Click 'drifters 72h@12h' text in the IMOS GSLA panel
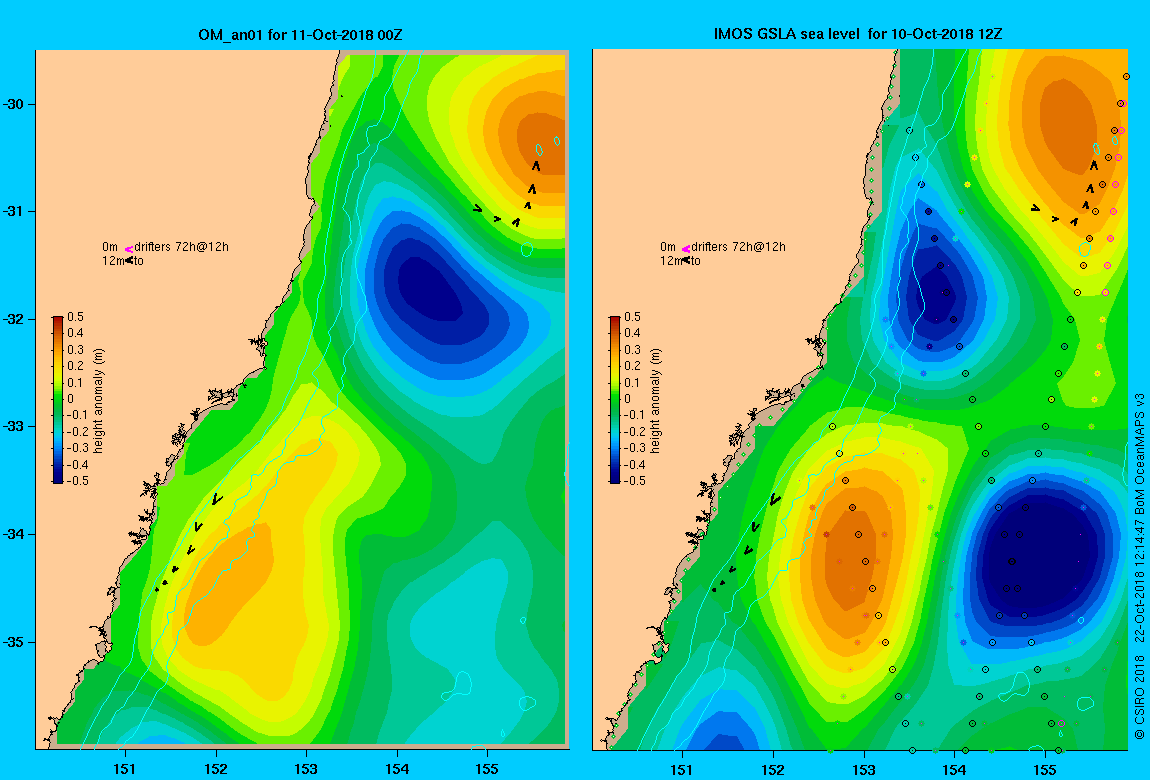Image resolution: width=1150 pixels, height=780 pixels. tap(739, 247)
